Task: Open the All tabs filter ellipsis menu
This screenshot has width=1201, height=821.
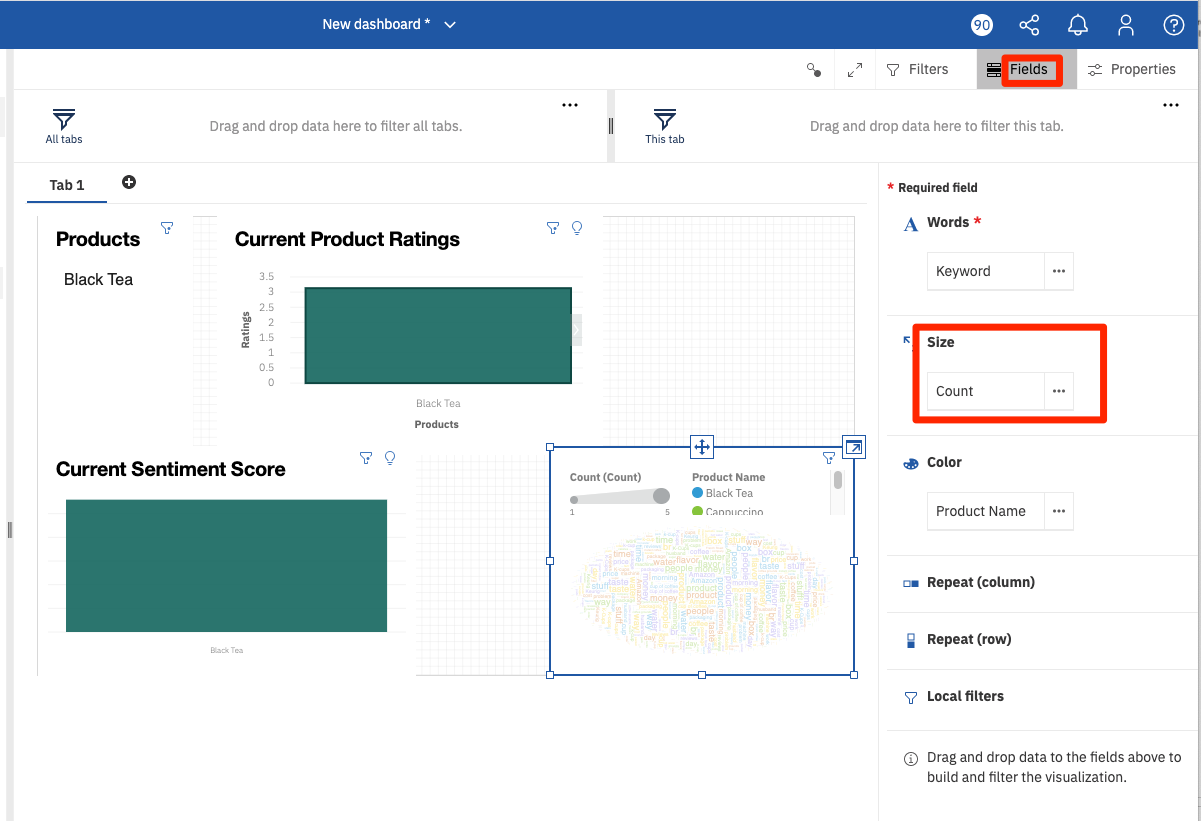Action: [570, 105]
